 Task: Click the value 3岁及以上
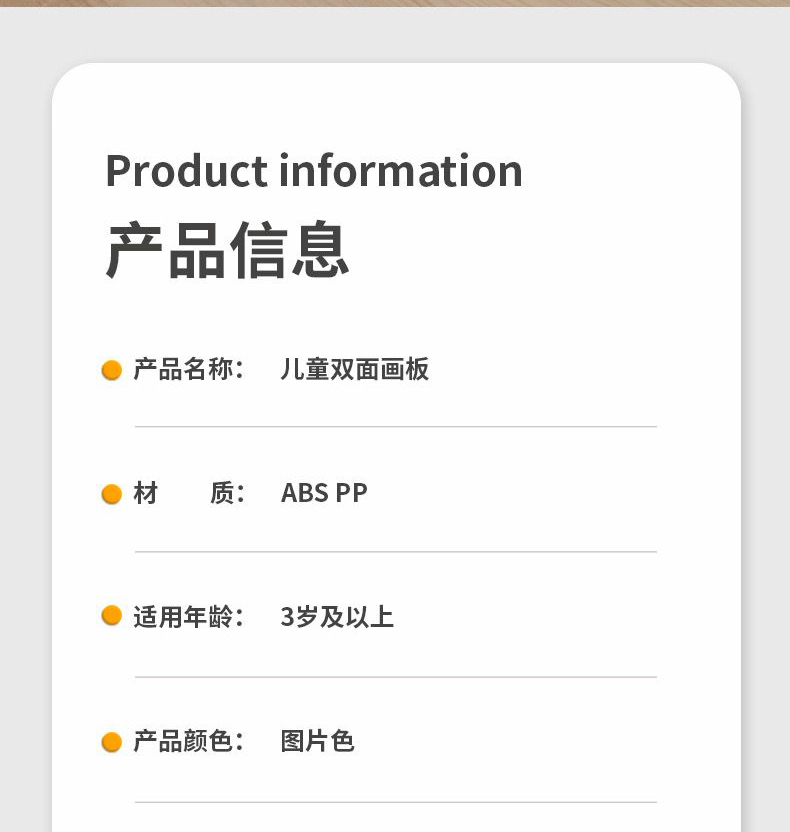point(337,617)
